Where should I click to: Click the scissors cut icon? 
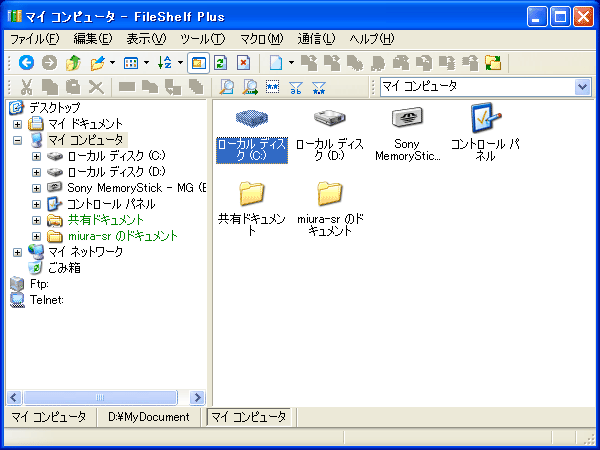(x=26, y=87)
